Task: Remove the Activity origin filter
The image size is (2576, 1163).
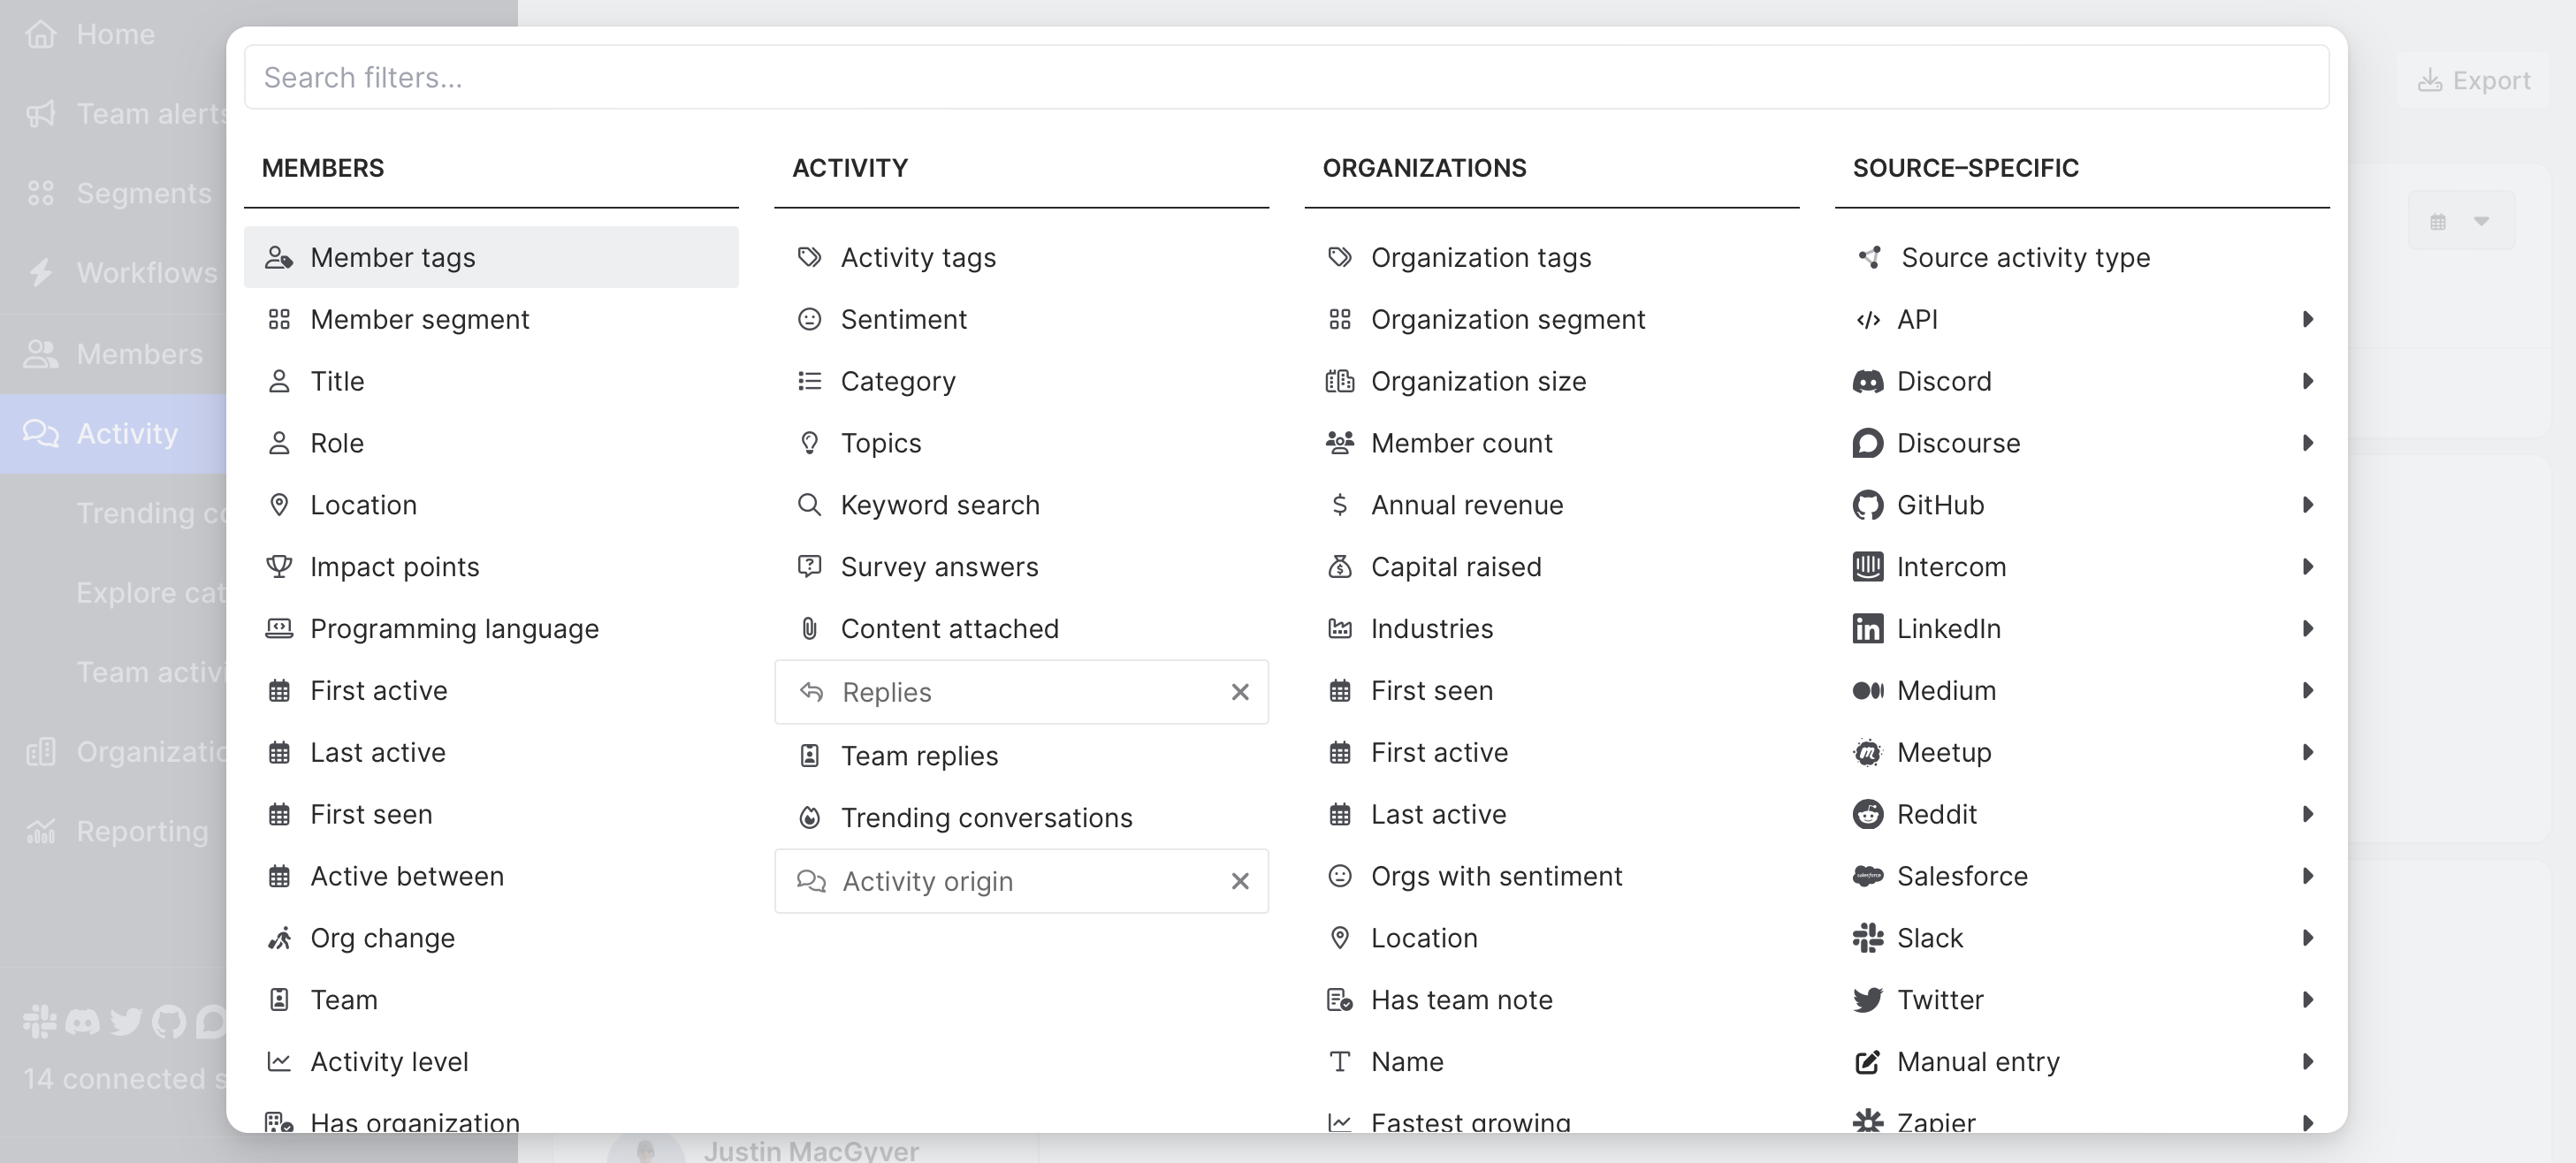Action: point(1240,881)
